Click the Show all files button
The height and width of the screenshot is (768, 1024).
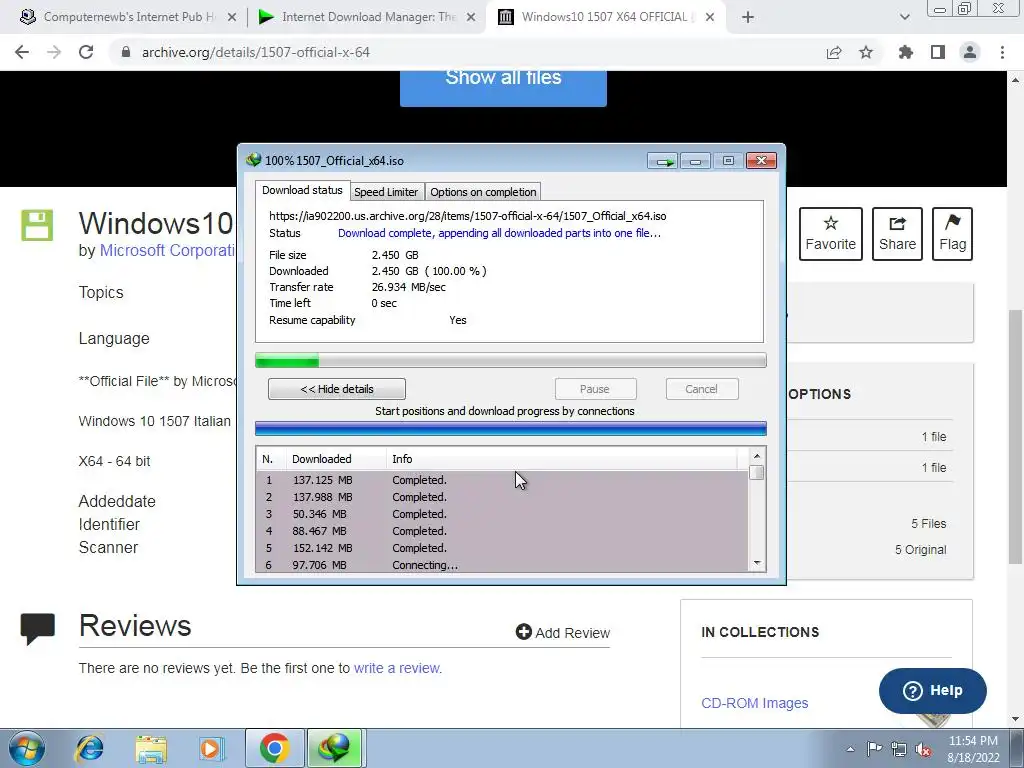[x=504, y=86]
